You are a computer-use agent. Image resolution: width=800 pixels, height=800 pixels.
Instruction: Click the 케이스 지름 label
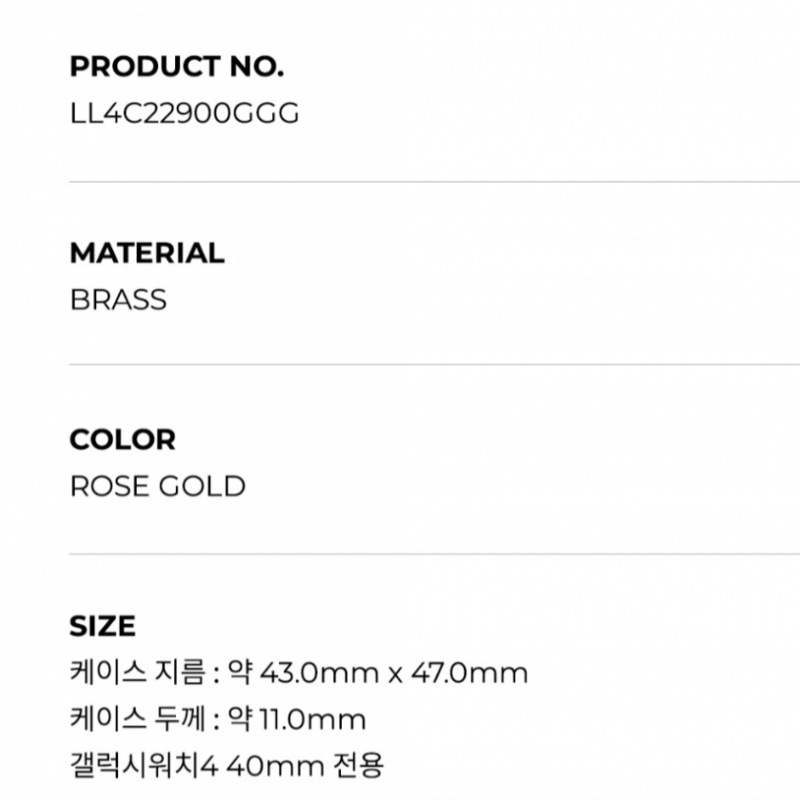click(136, 672)
